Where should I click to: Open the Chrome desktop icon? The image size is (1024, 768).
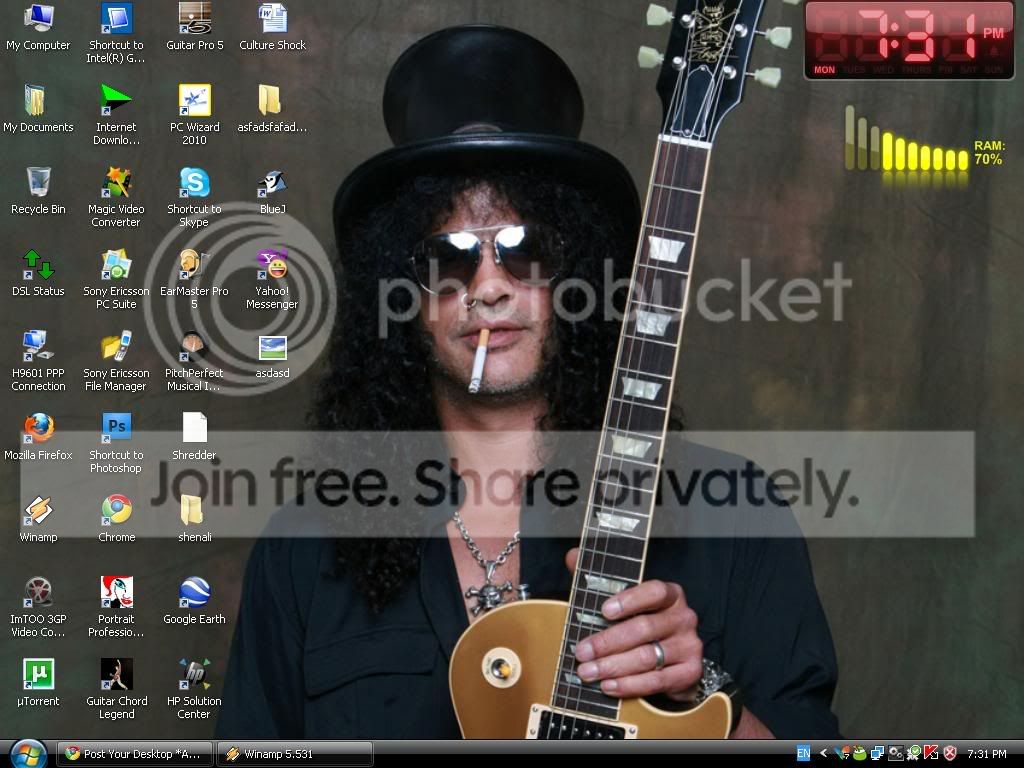tap(116, 519)
